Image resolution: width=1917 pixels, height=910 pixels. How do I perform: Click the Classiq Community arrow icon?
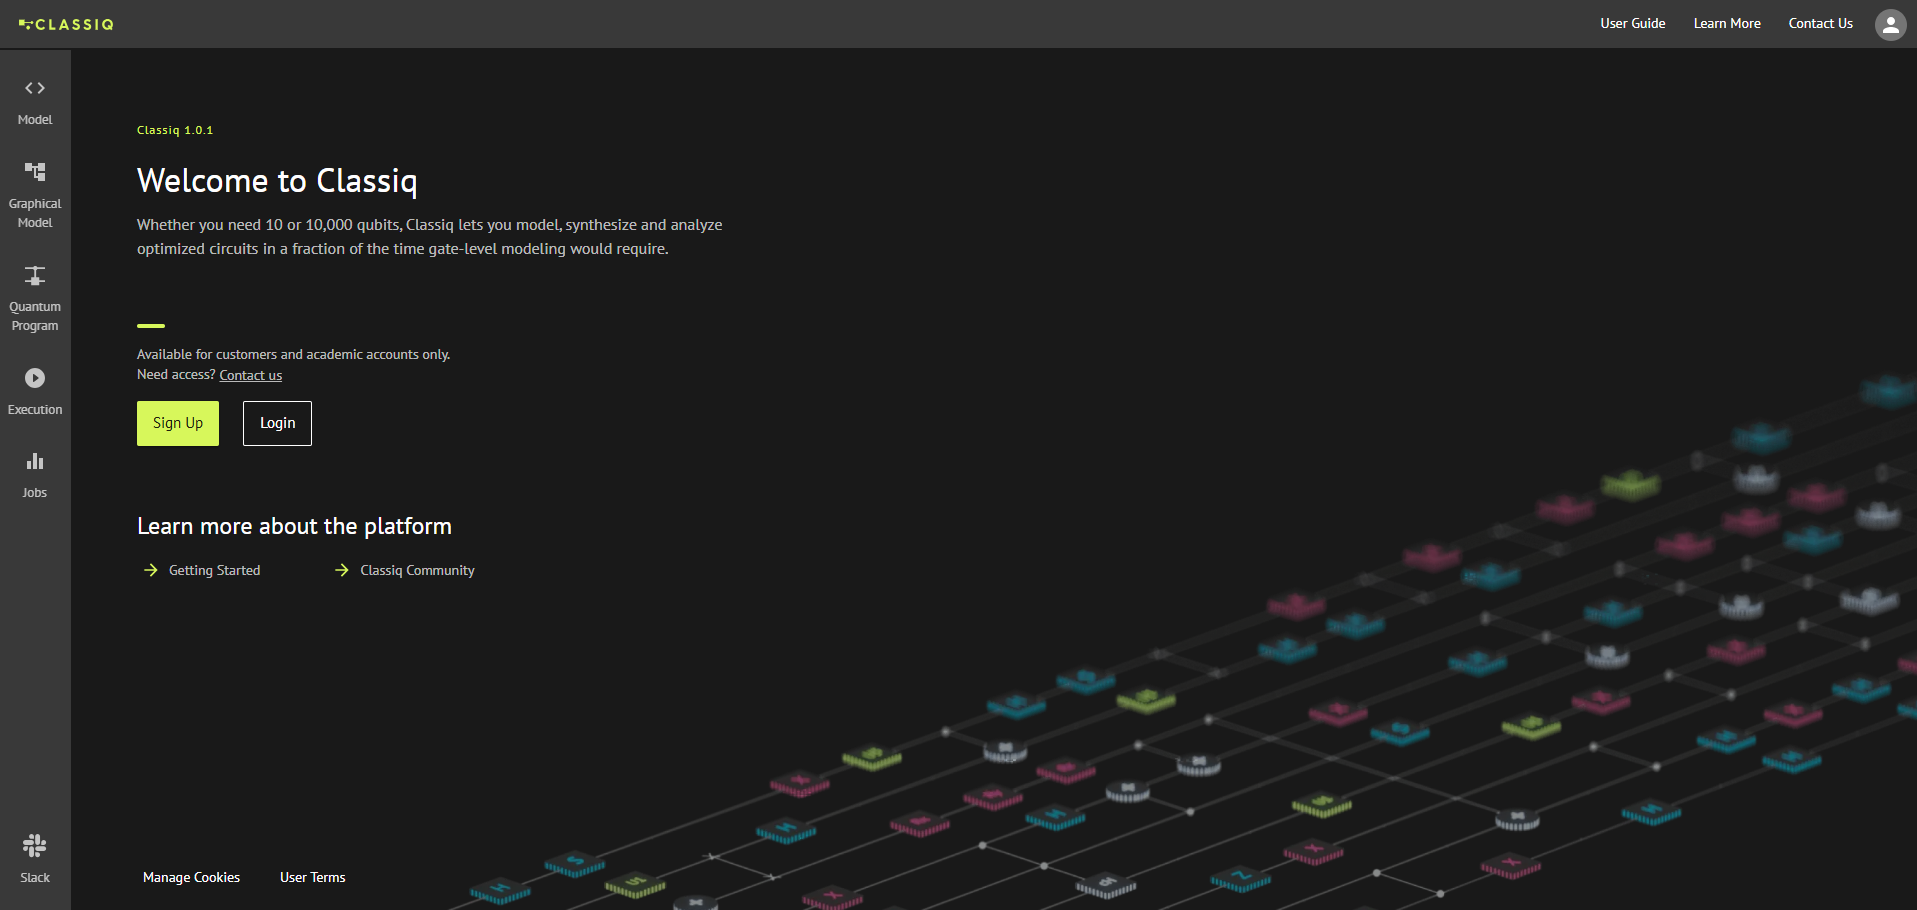[x=340, y=570]
